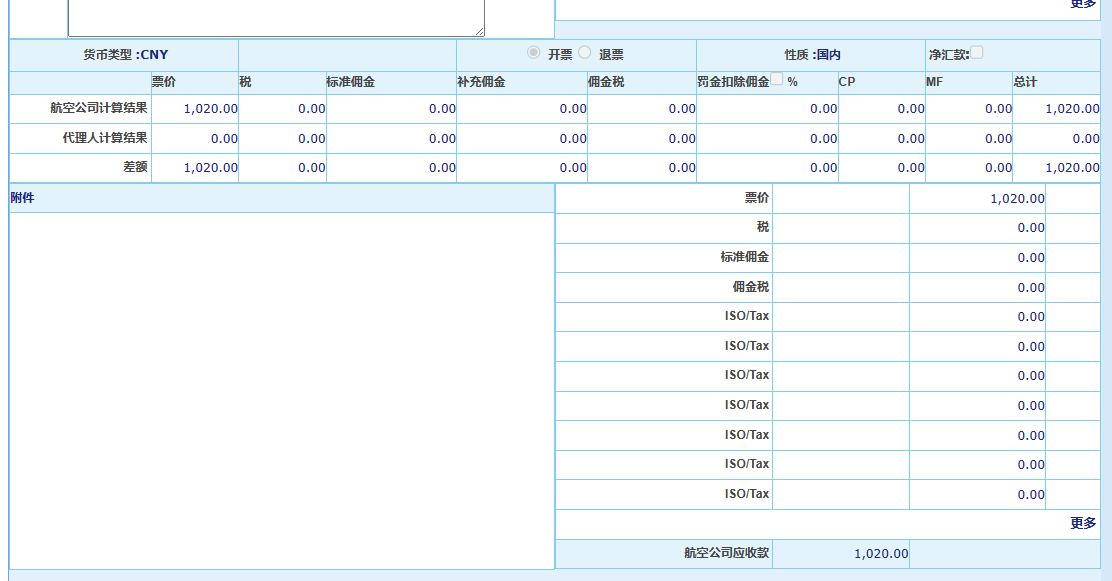Tick the 罚金扣除佣金 percent checkbox

[x=777, y=80]
